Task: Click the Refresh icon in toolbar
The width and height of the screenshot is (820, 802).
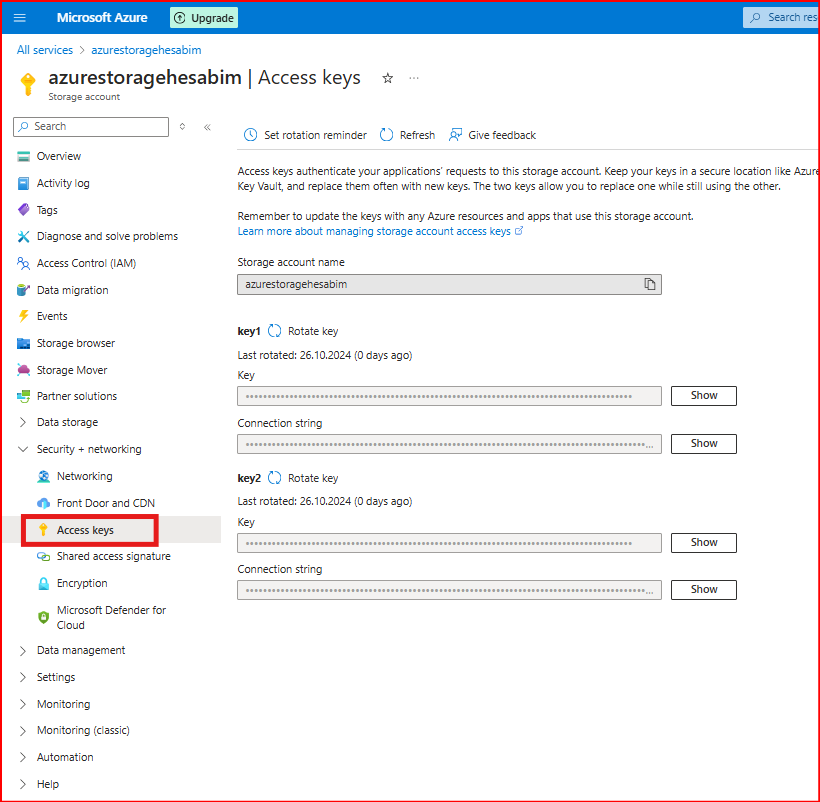Action: pyautogui.click(x=386, y=135)
